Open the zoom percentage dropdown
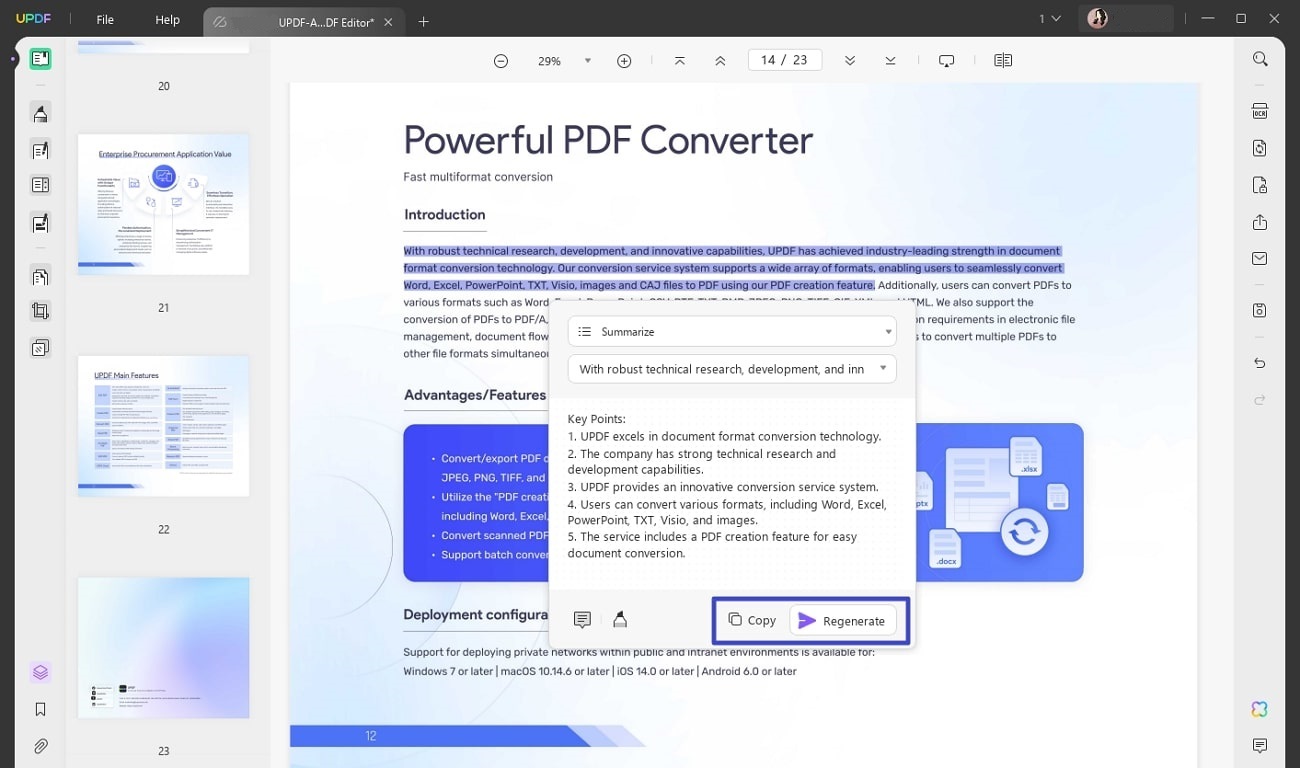This screenshot has height=768, width=1300. click(x=587, y=60)
